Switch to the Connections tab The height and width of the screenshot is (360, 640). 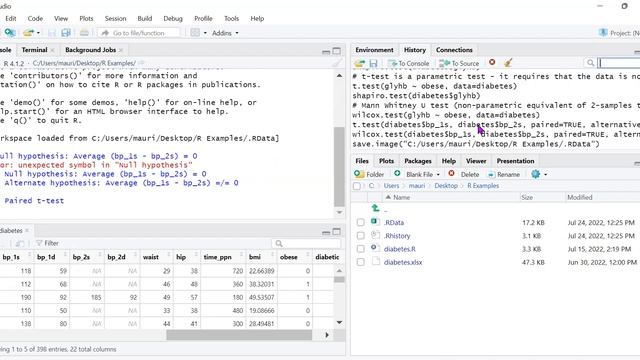click(454, 50)
